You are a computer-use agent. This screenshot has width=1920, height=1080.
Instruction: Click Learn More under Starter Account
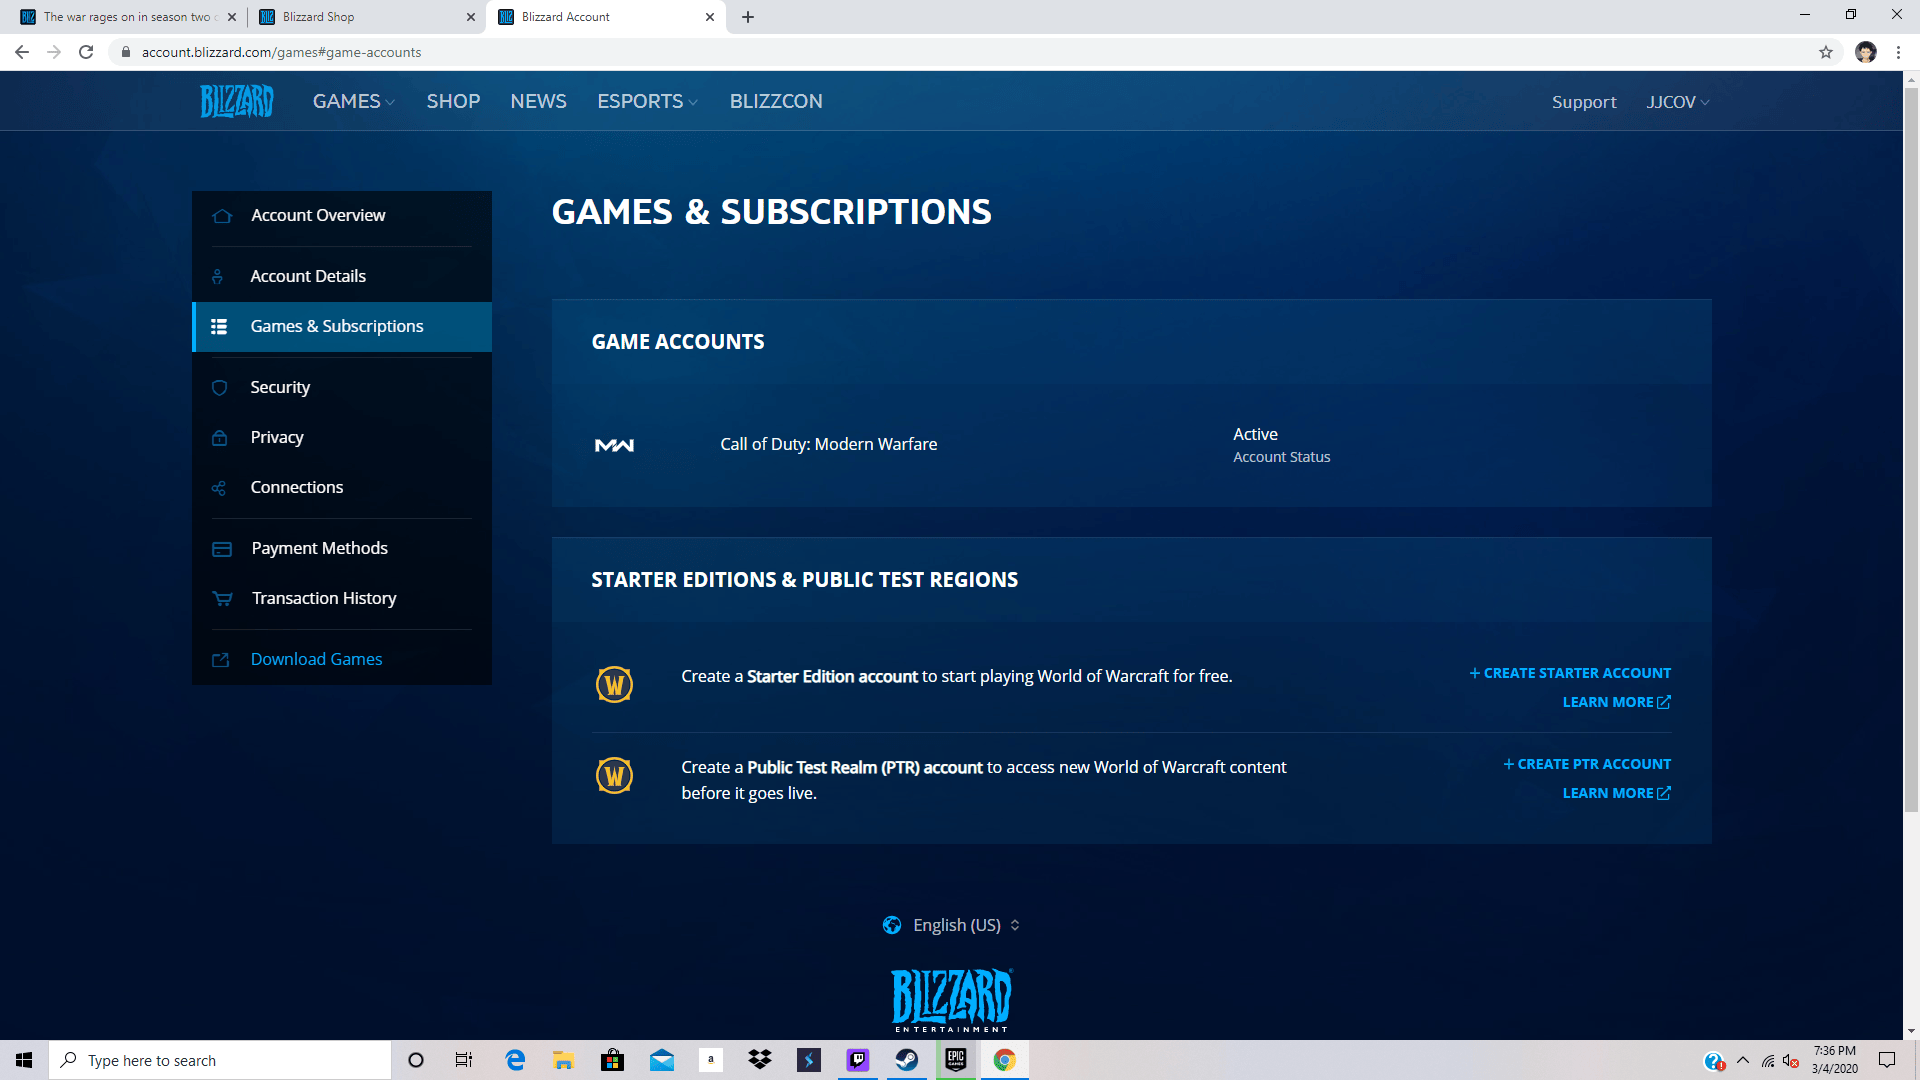pyautogui.click(x=1617, y=702)
